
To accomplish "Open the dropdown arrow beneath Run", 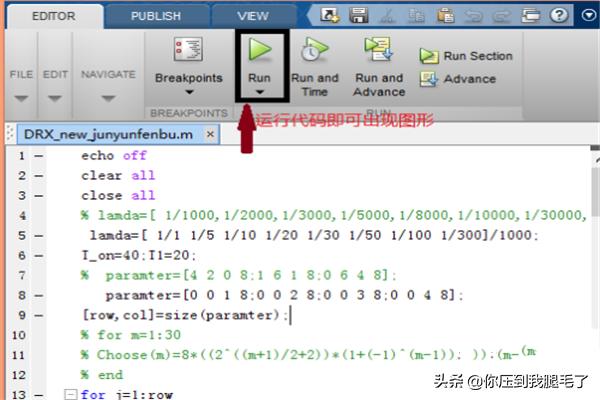I will coord(259,92).
